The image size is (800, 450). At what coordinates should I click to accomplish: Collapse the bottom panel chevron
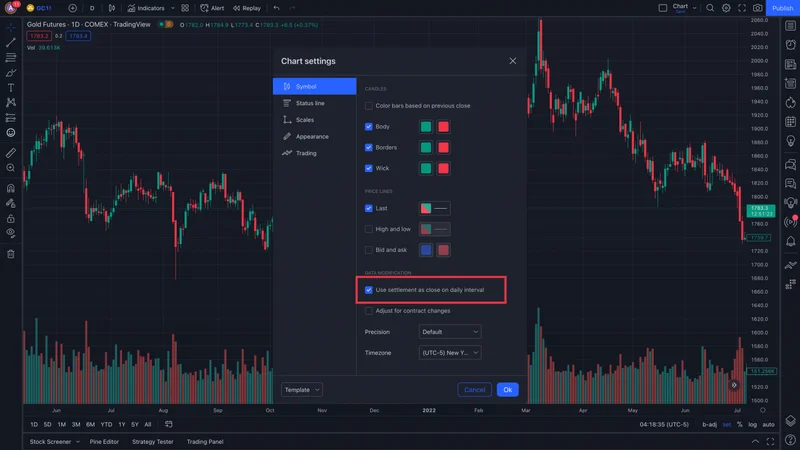point(755,441)
